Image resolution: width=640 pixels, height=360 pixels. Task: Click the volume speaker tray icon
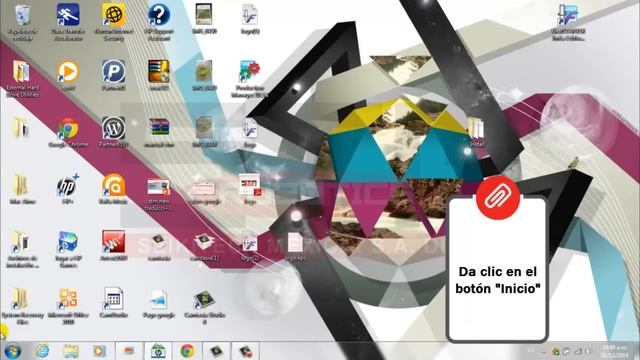click(589, 351)
